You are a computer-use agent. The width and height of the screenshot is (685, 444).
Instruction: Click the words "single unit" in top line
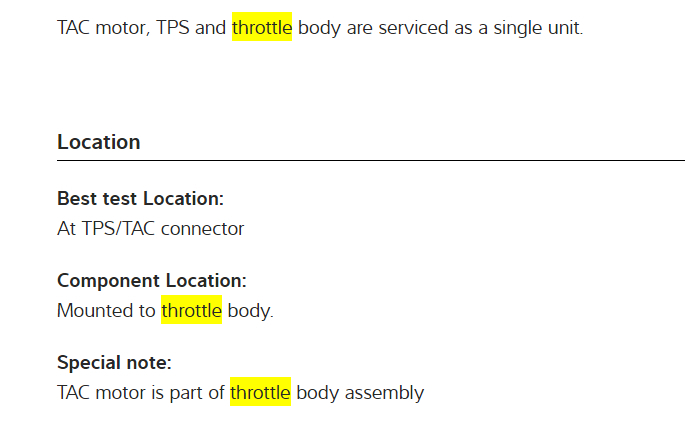[x=544, y=28]
